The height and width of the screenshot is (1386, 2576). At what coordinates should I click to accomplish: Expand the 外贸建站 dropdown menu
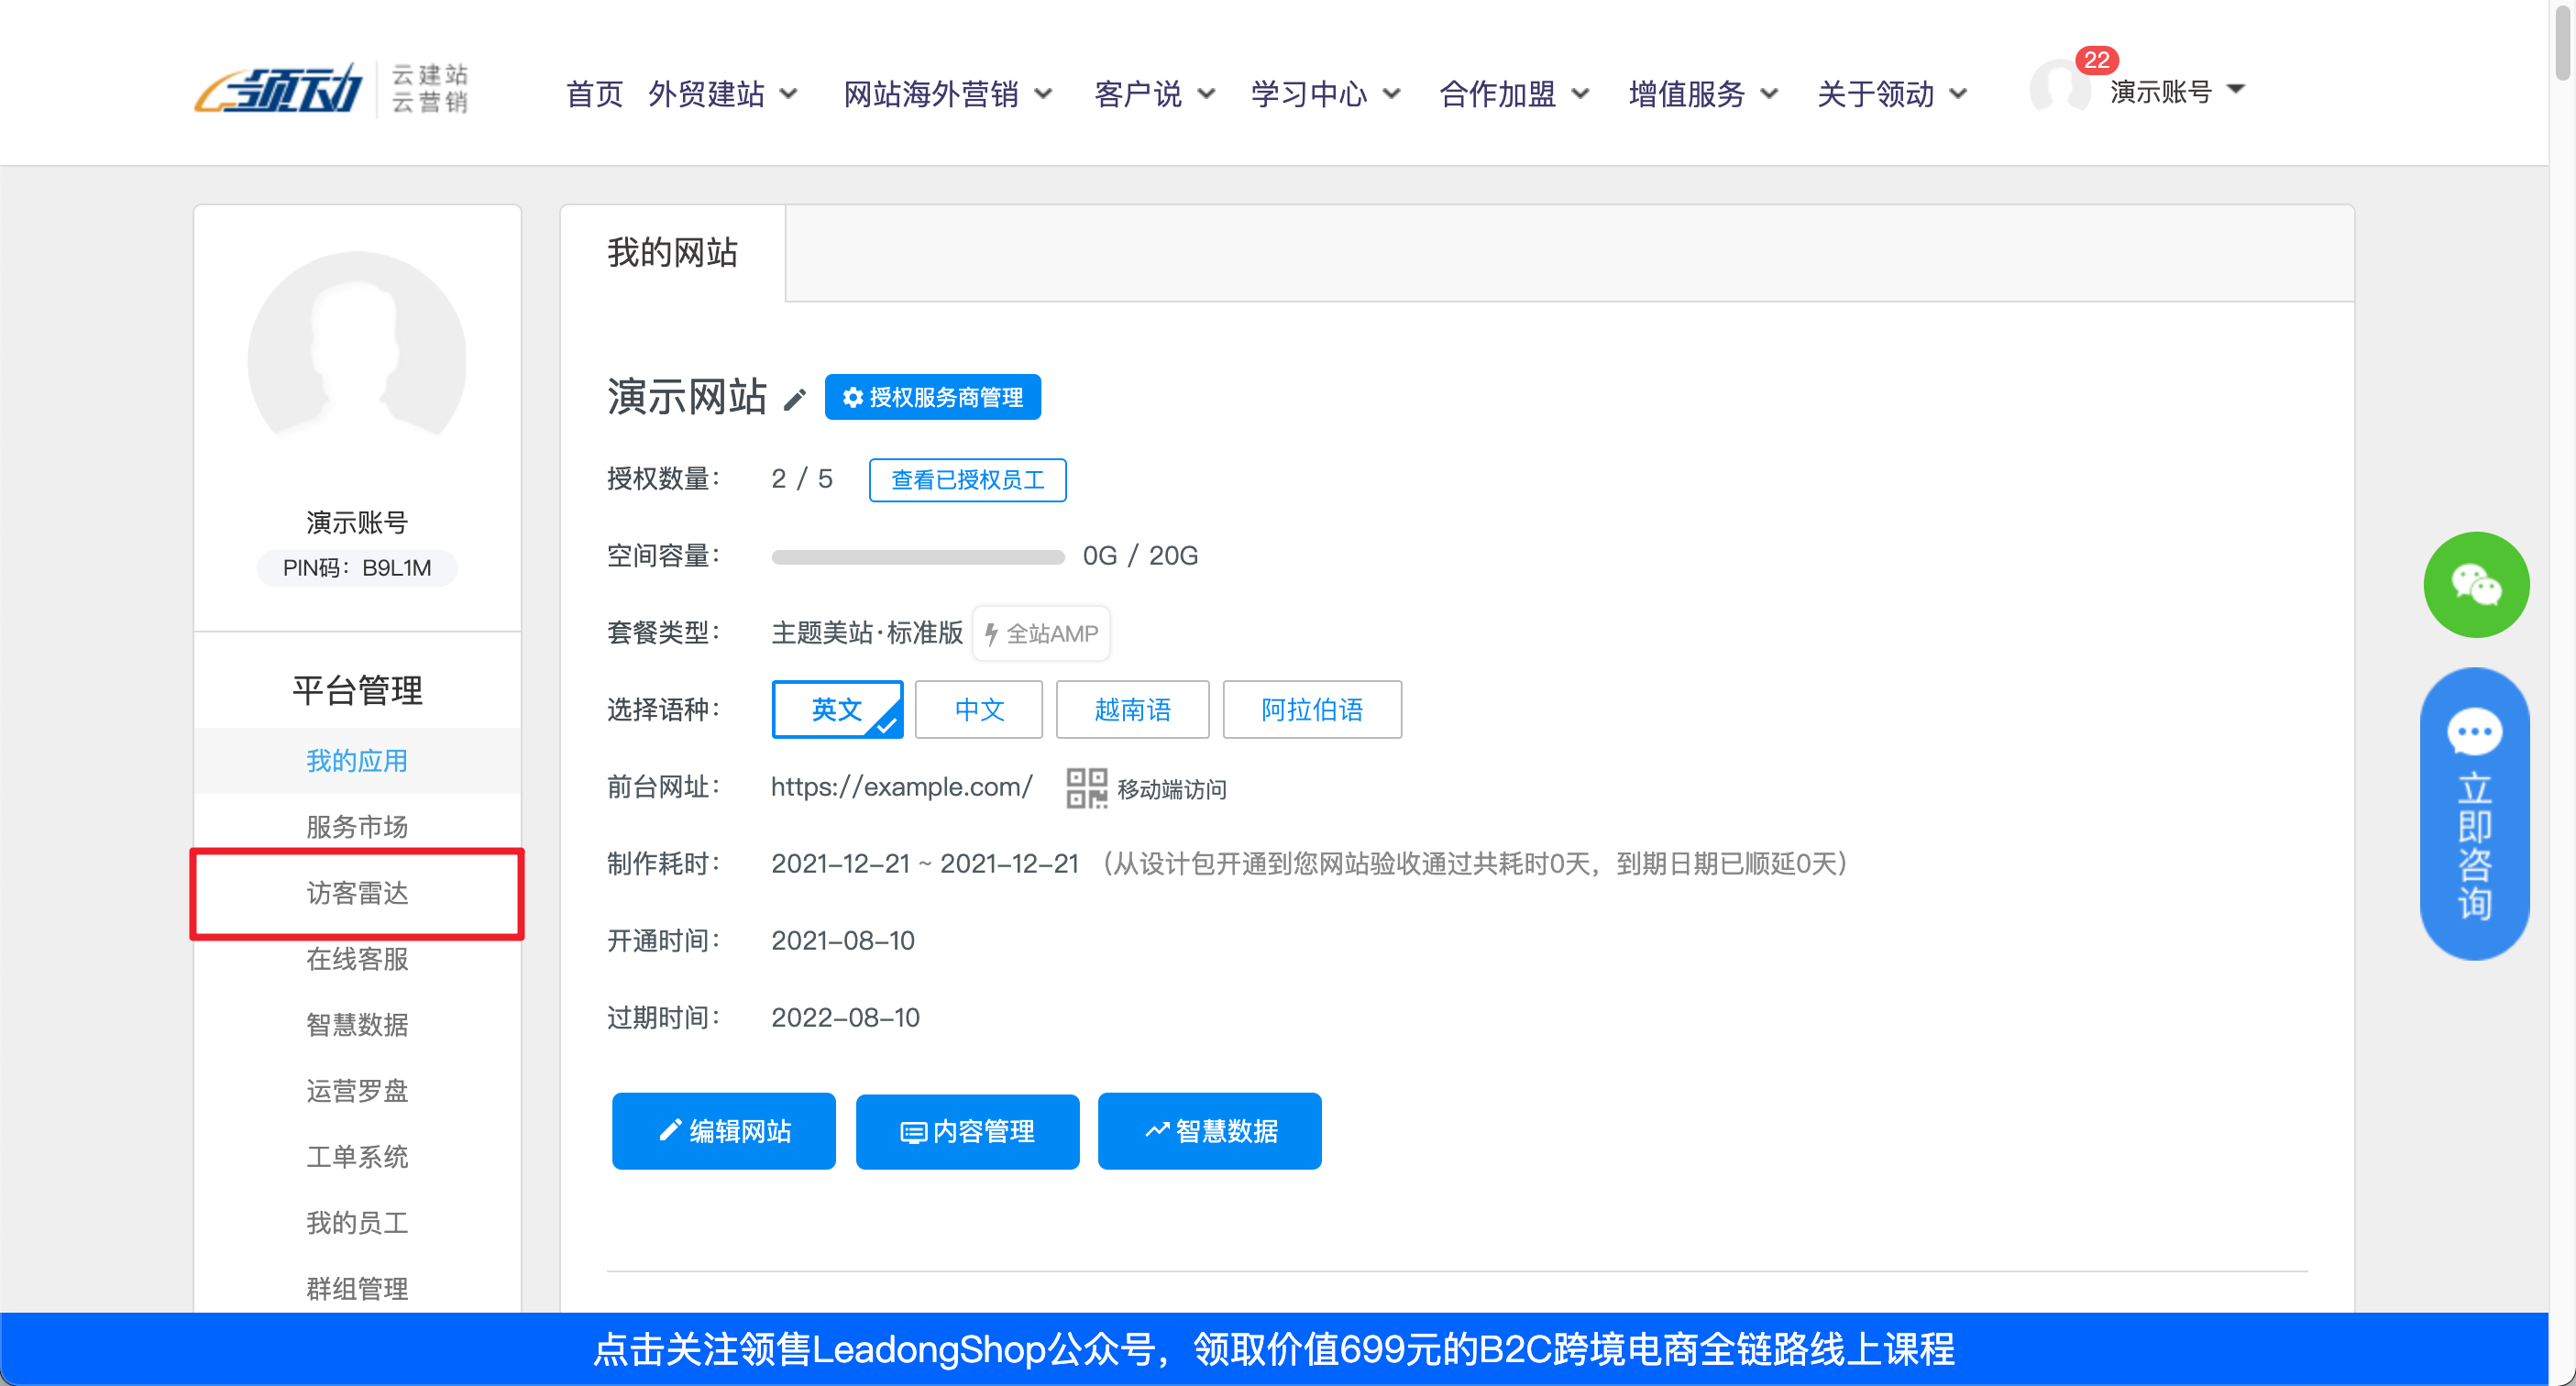724,94
